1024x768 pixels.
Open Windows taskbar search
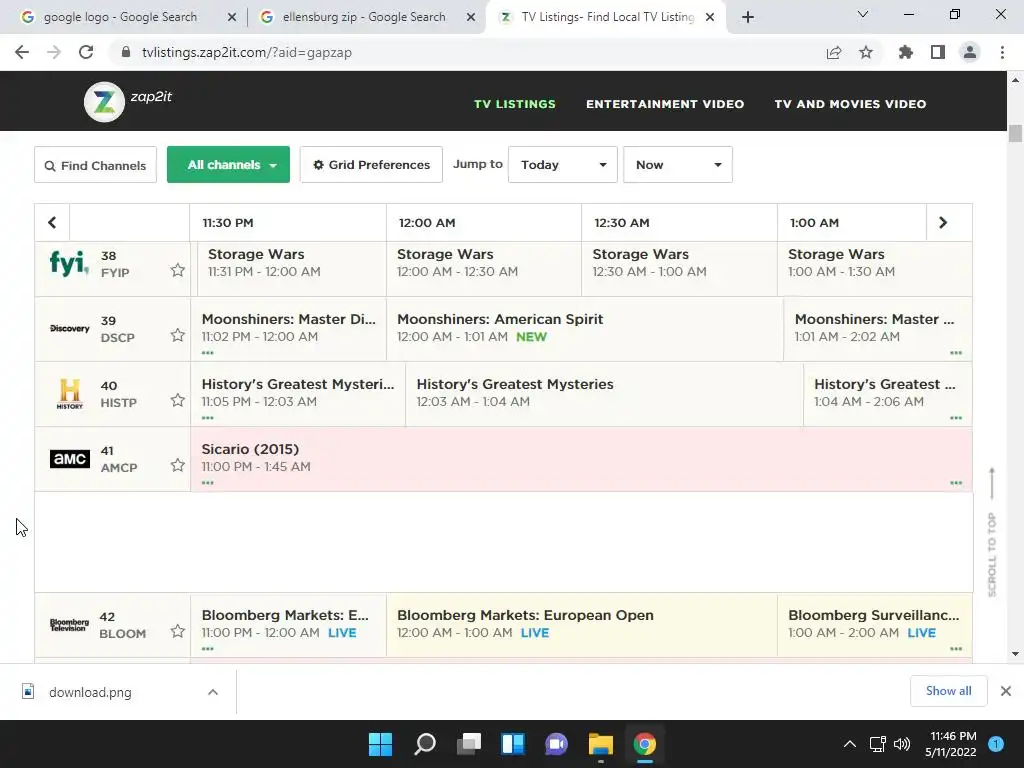pyautogui.click(x=425, y=744)
